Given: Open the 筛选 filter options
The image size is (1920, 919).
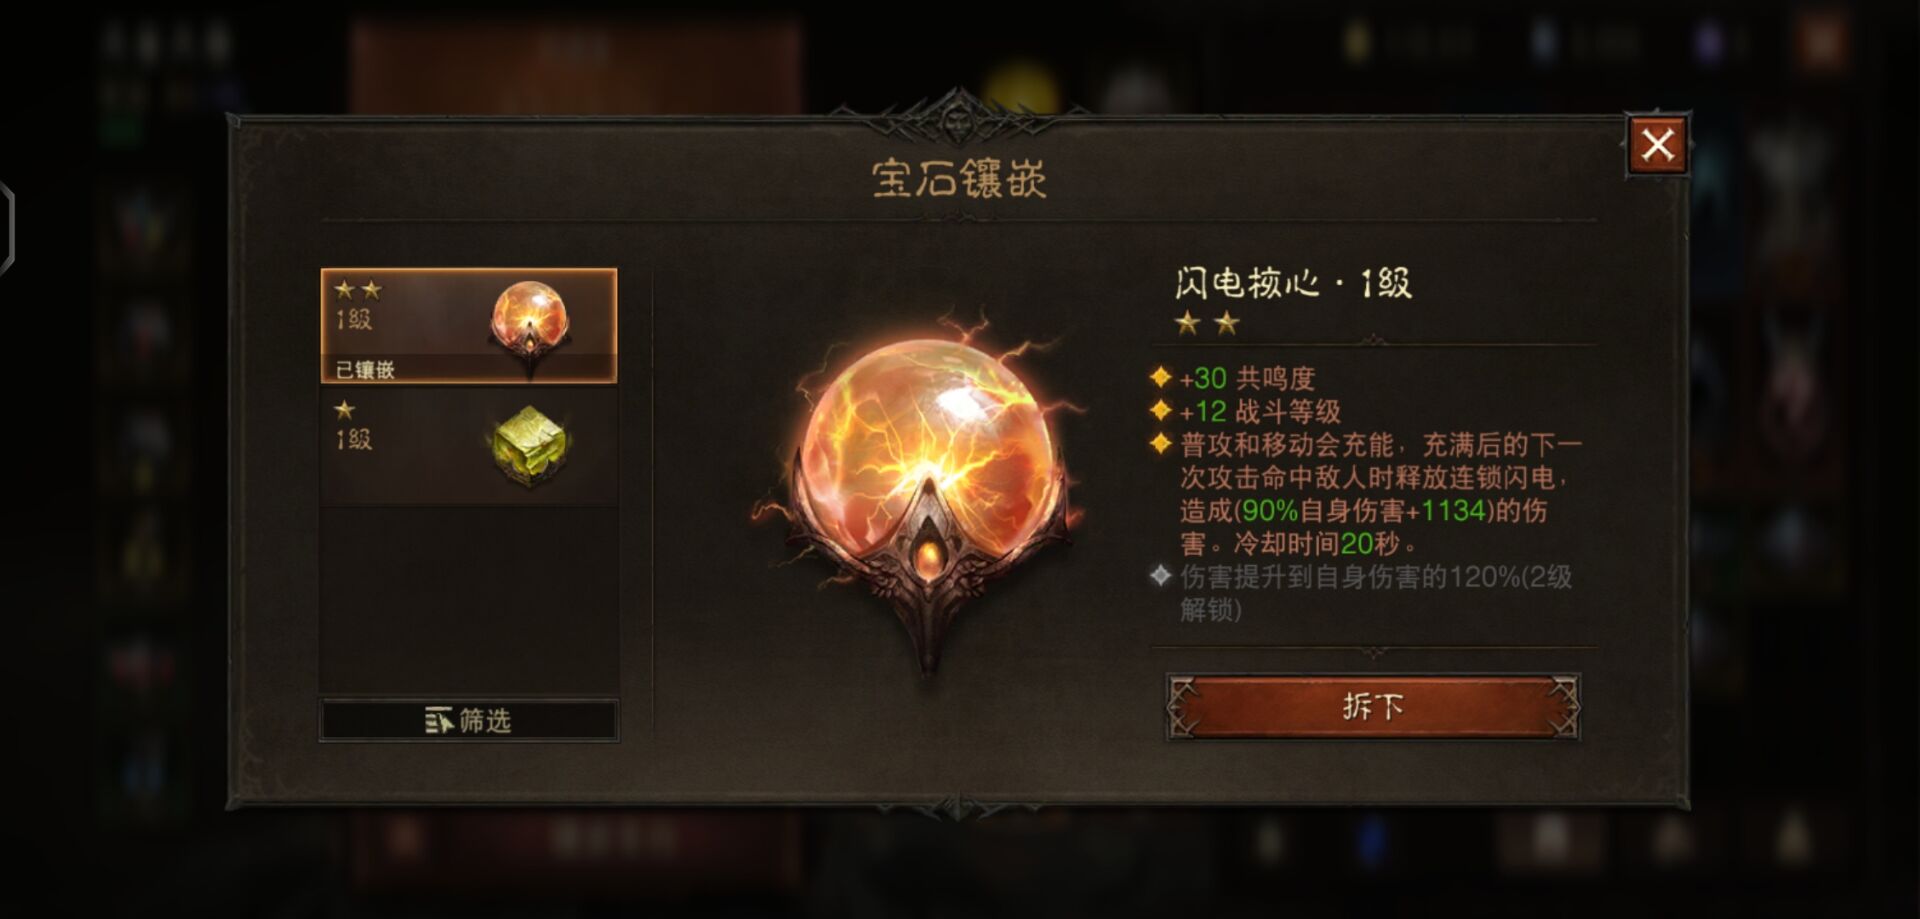Looking at the screenshot, I should (x=468, y=720).
